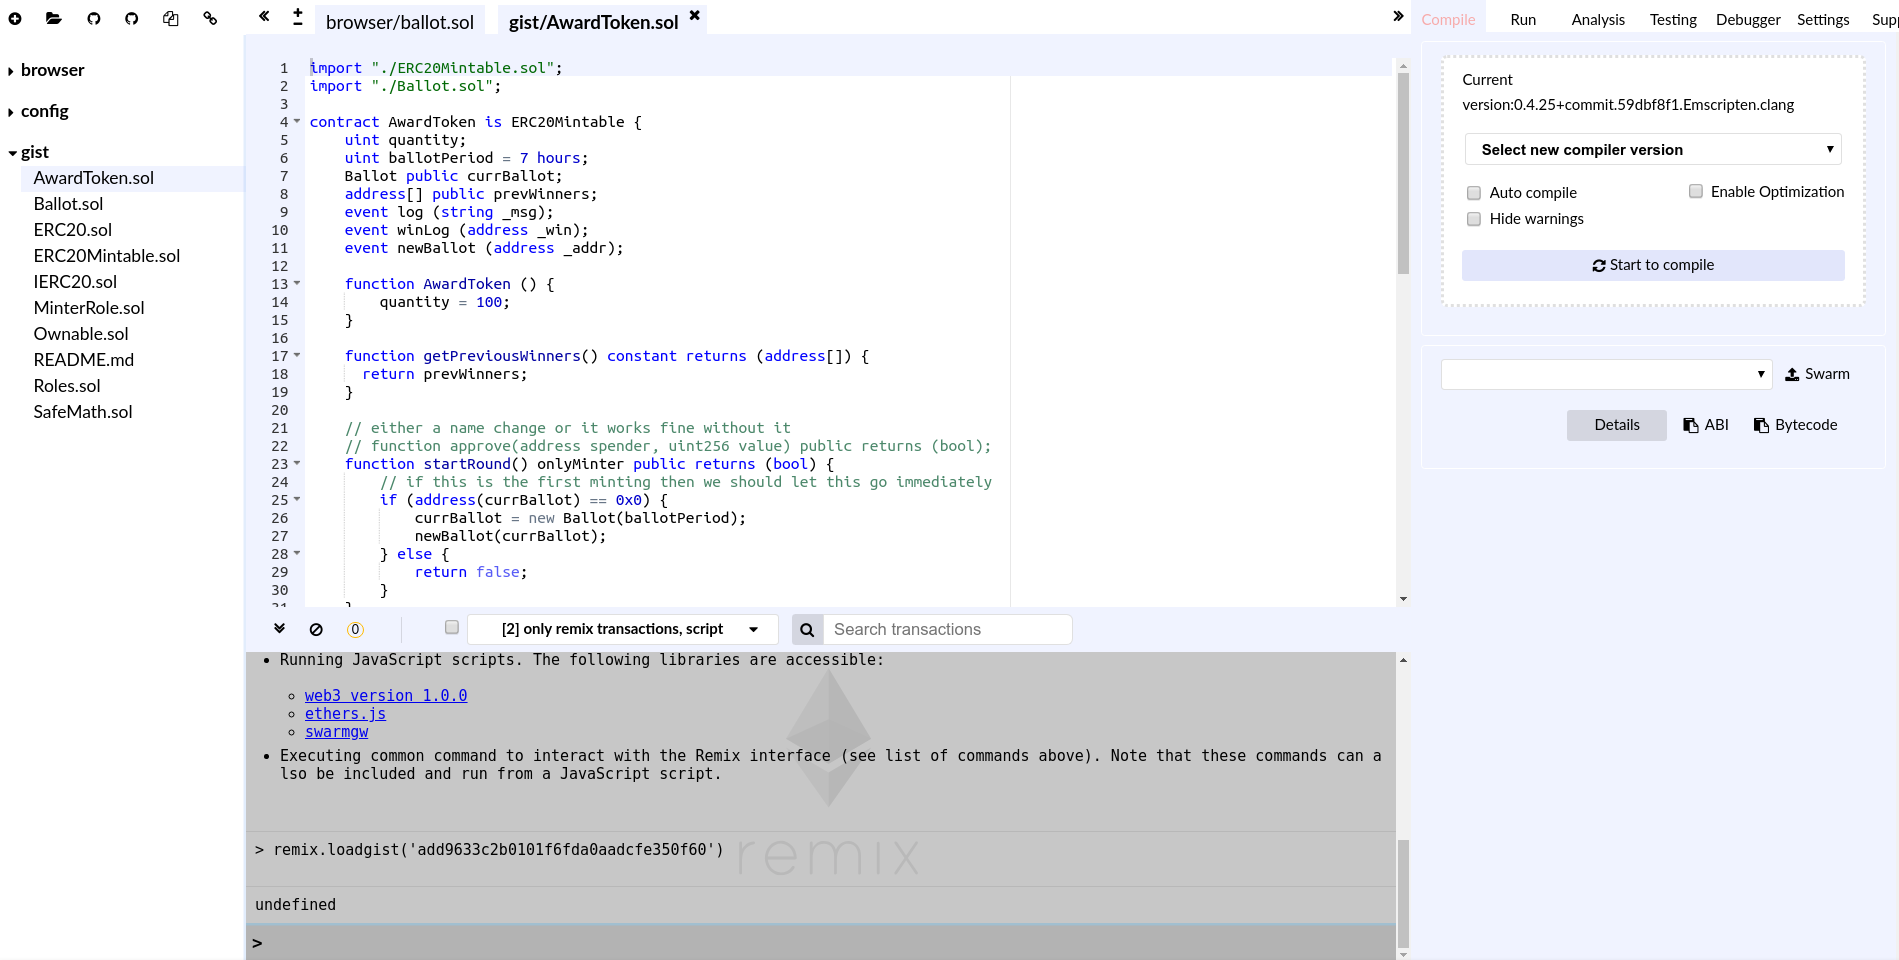Viewport: 1899px width, 960px height.
Task: Collapse the terminal with the double down chevron
Action: click(280, 629)
